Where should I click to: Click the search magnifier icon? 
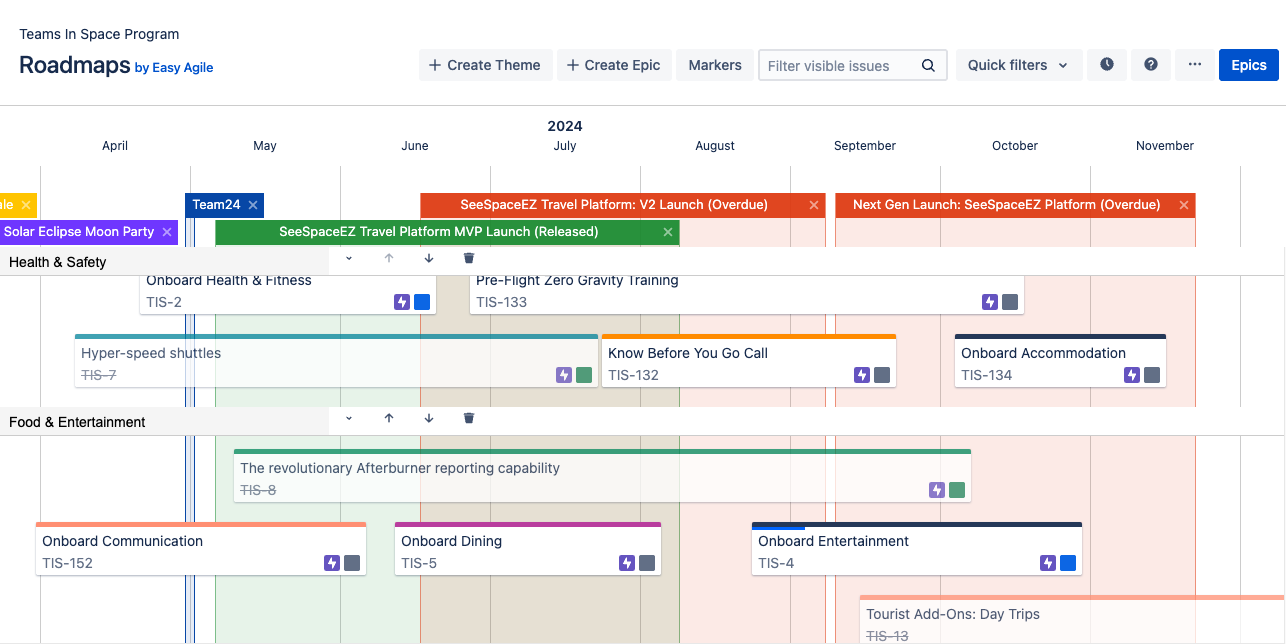tap(928, 66)
